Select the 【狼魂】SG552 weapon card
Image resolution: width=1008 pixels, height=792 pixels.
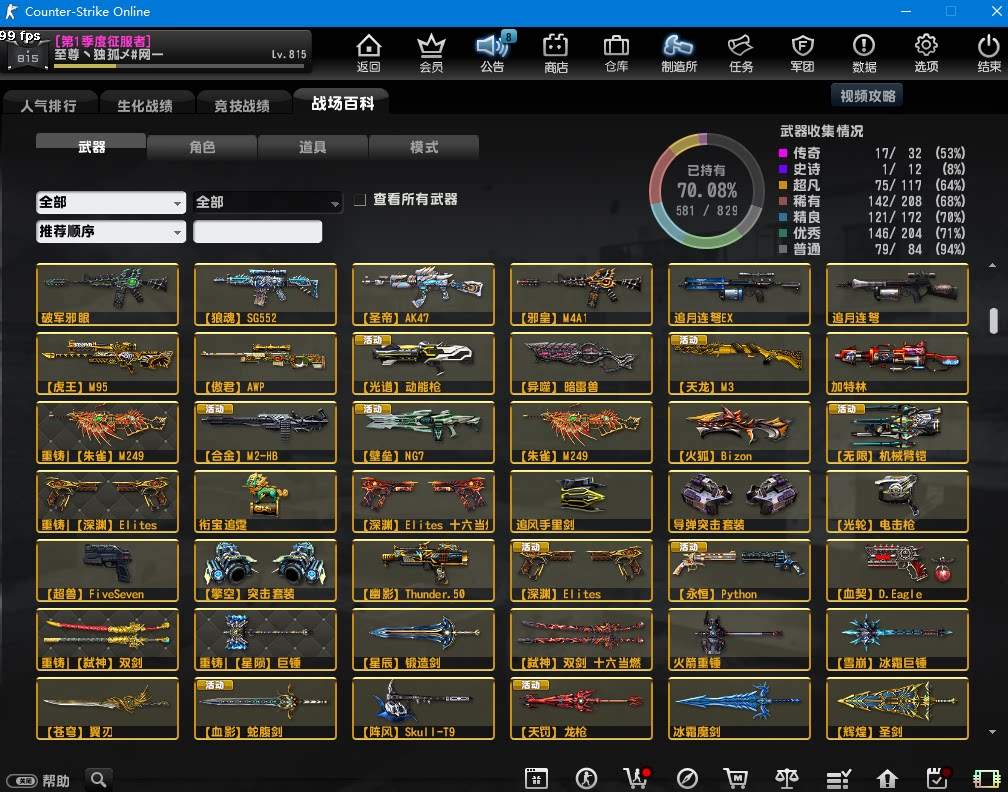pyautogui.click(x=266, y=294)
